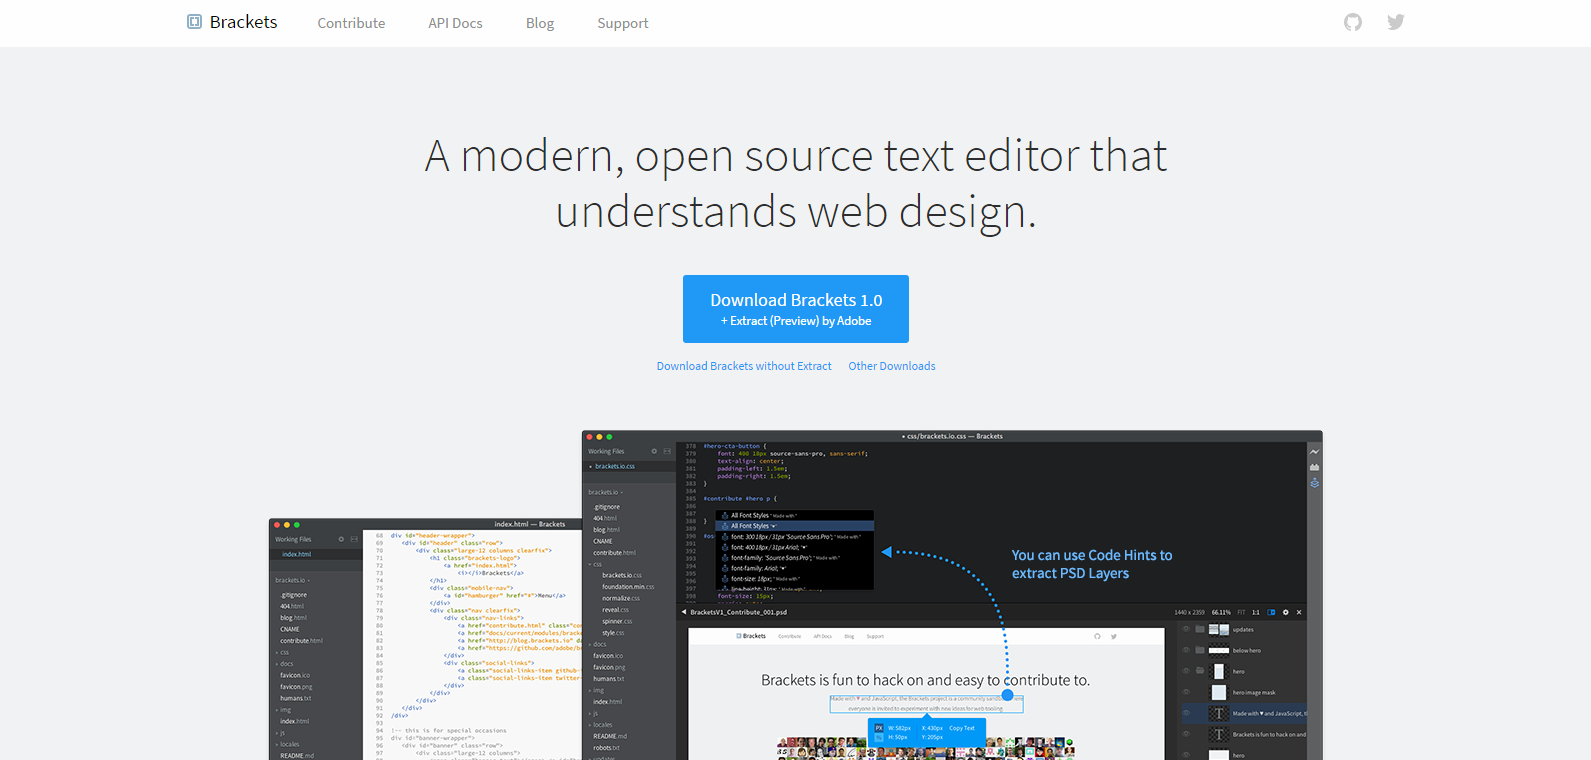This screenshot has height=760, width=1591.
Task: Click Working Files gear icon in CSS window
Action: [x=654, y=451]
